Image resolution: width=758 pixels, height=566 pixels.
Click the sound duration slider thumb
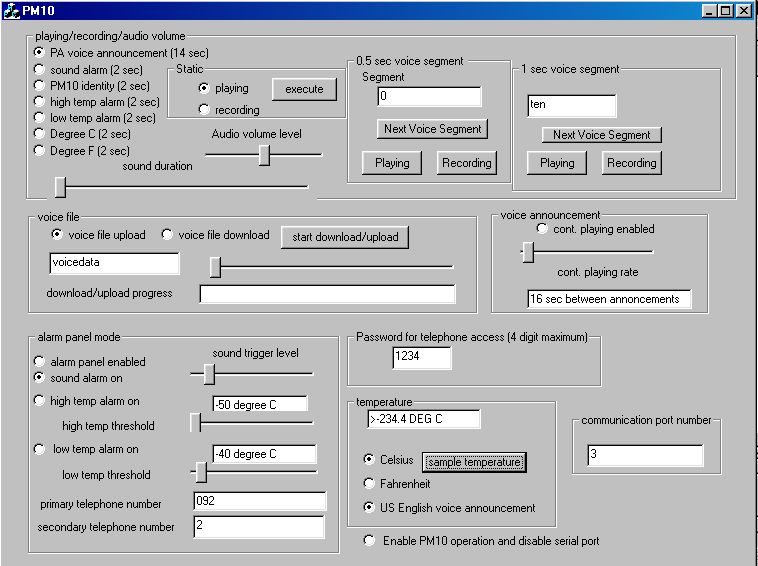tap(60, 187)
